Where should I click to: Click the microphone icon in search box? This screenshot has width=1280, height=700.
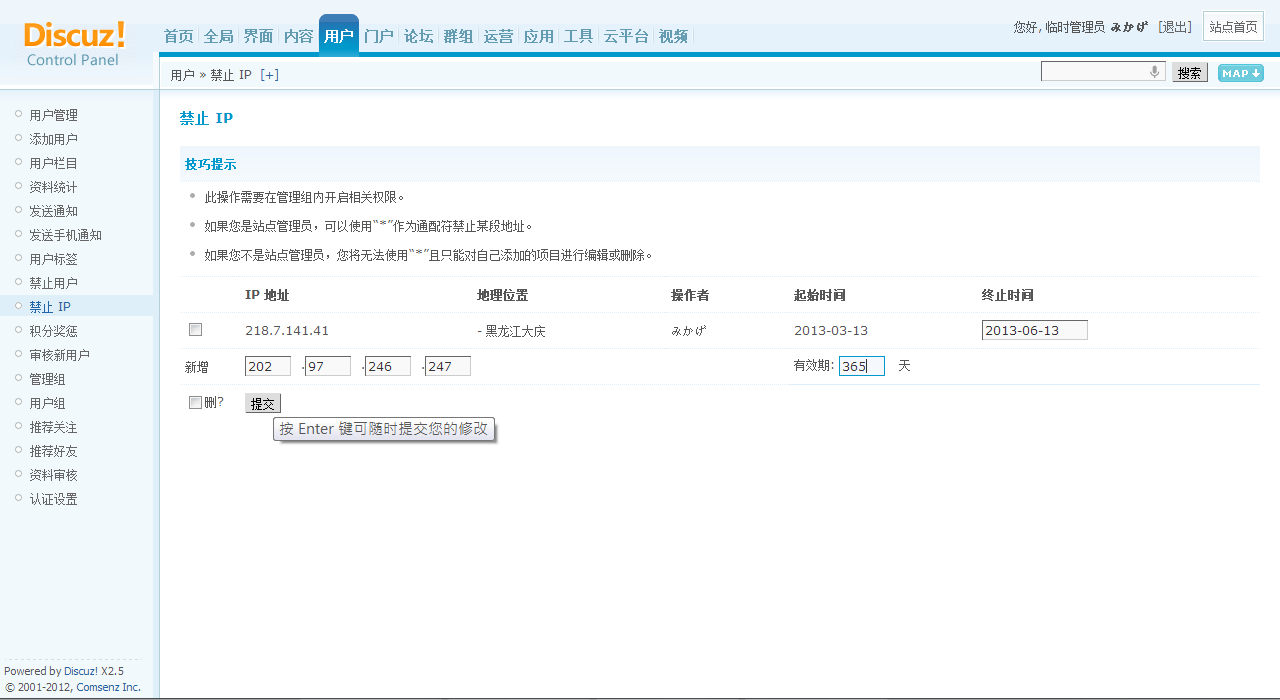pyautogui.click(x=1154, y=72)
